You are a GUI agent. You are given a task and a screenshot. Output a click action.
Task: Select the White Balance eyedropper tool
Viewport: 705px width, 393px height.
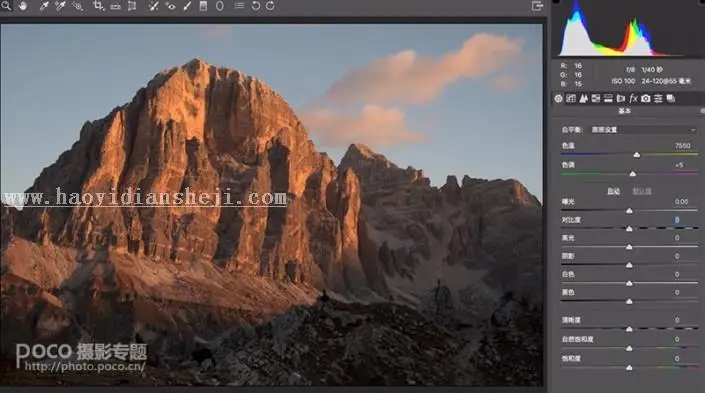coord(44,6)
